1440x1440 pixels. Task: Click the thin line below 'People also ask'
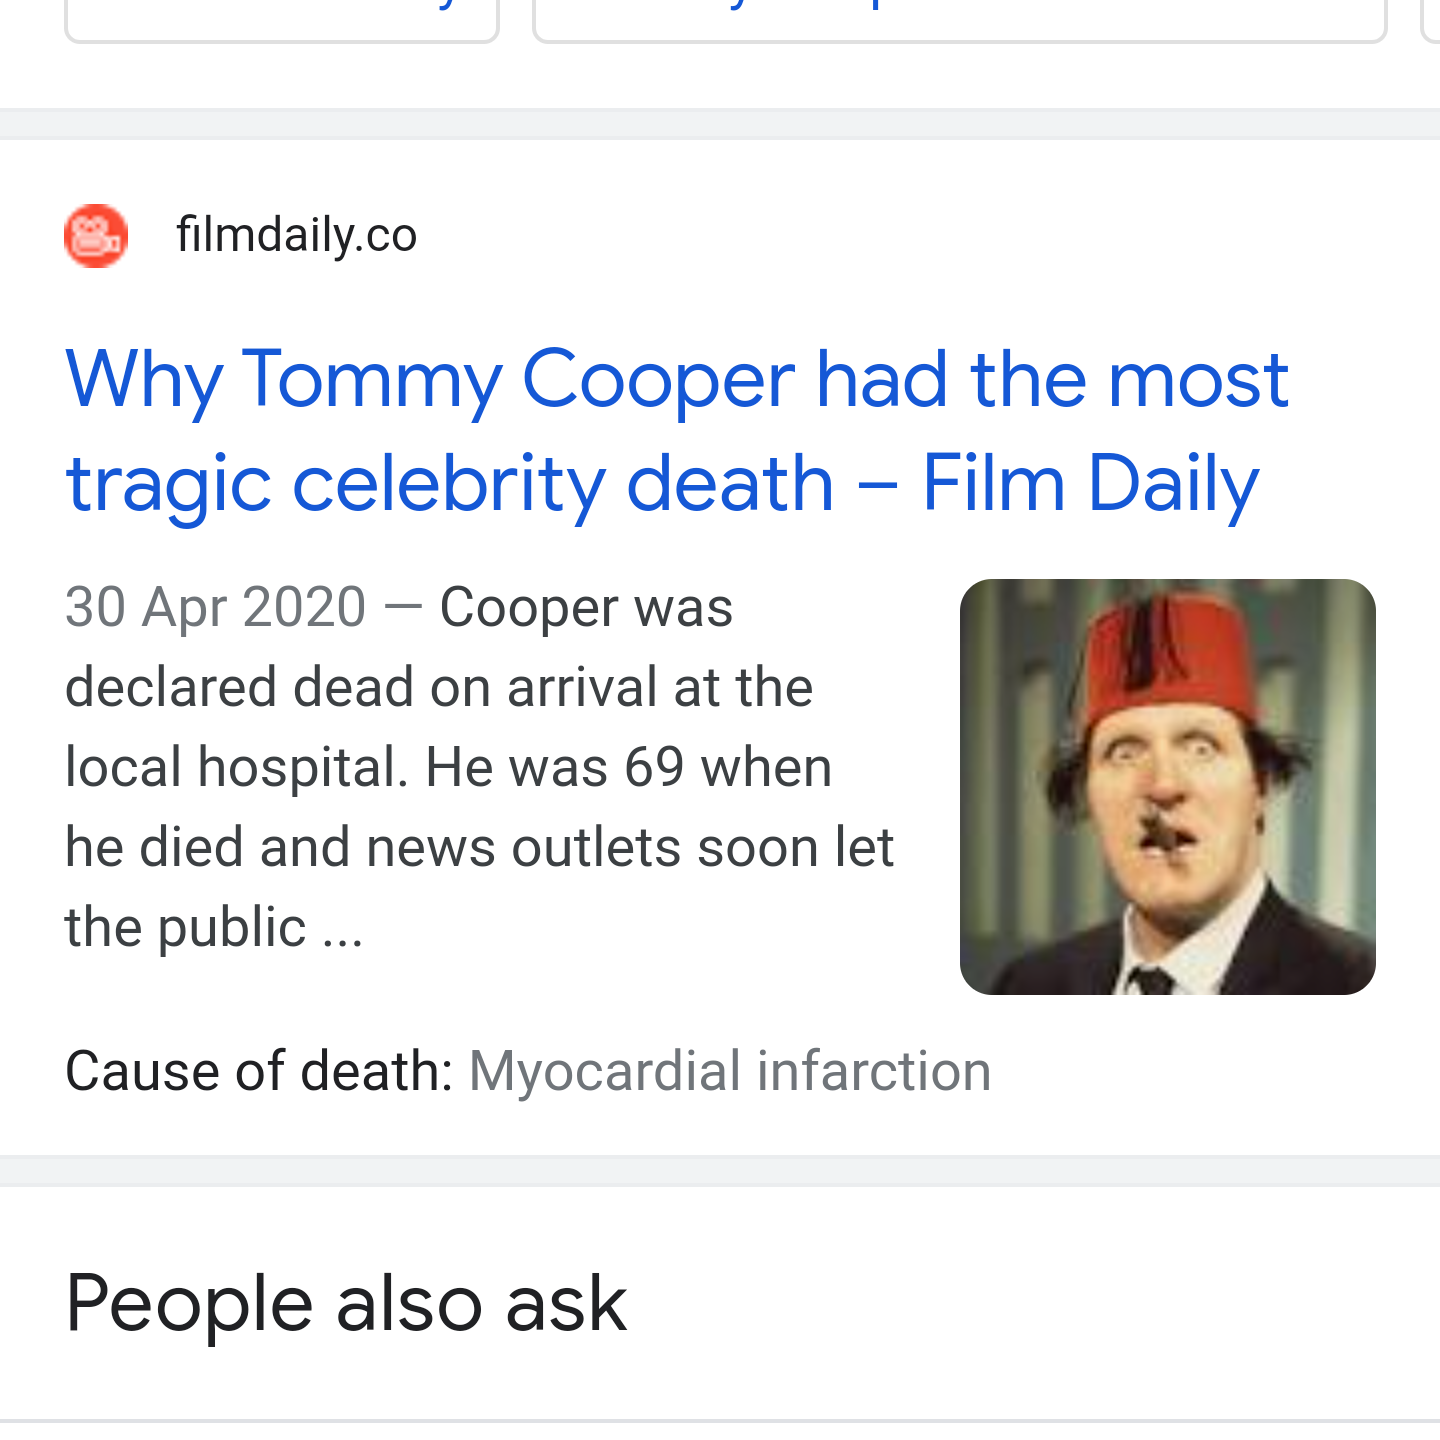coord(720,1420)
